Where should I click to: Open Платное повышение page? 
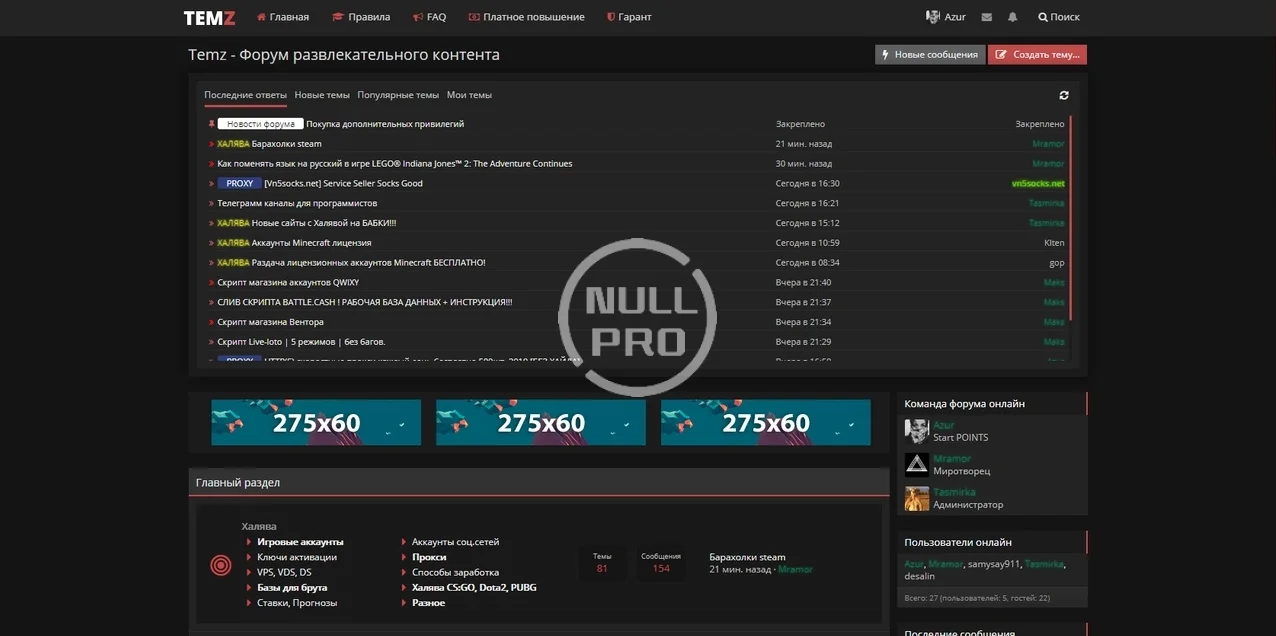pyautogui.click(x=527, y=17)
